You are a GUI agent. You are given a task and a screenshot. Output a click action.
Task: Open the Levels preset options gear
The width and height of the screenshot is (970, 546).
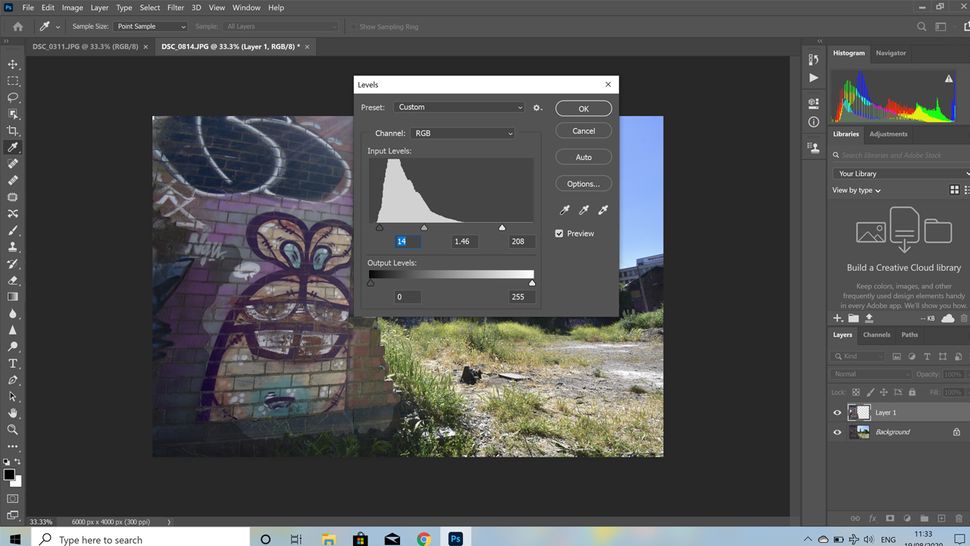538,108
